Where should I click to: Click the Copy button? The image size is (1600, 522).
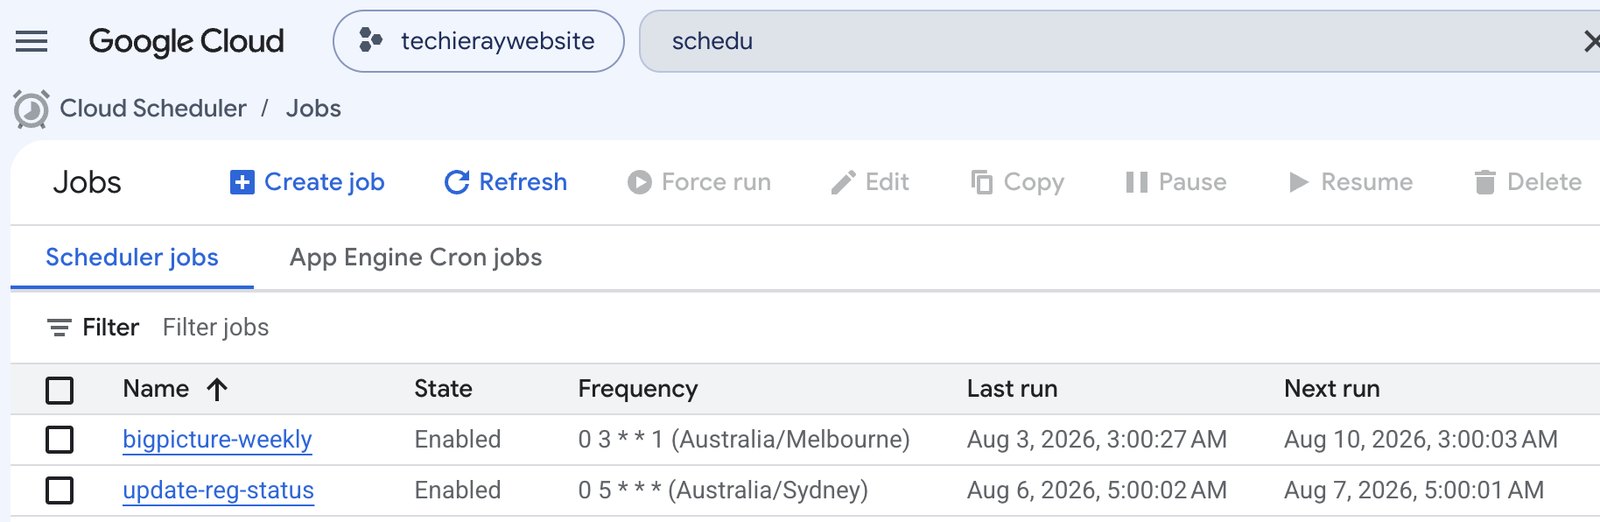tap(1017, 182)
